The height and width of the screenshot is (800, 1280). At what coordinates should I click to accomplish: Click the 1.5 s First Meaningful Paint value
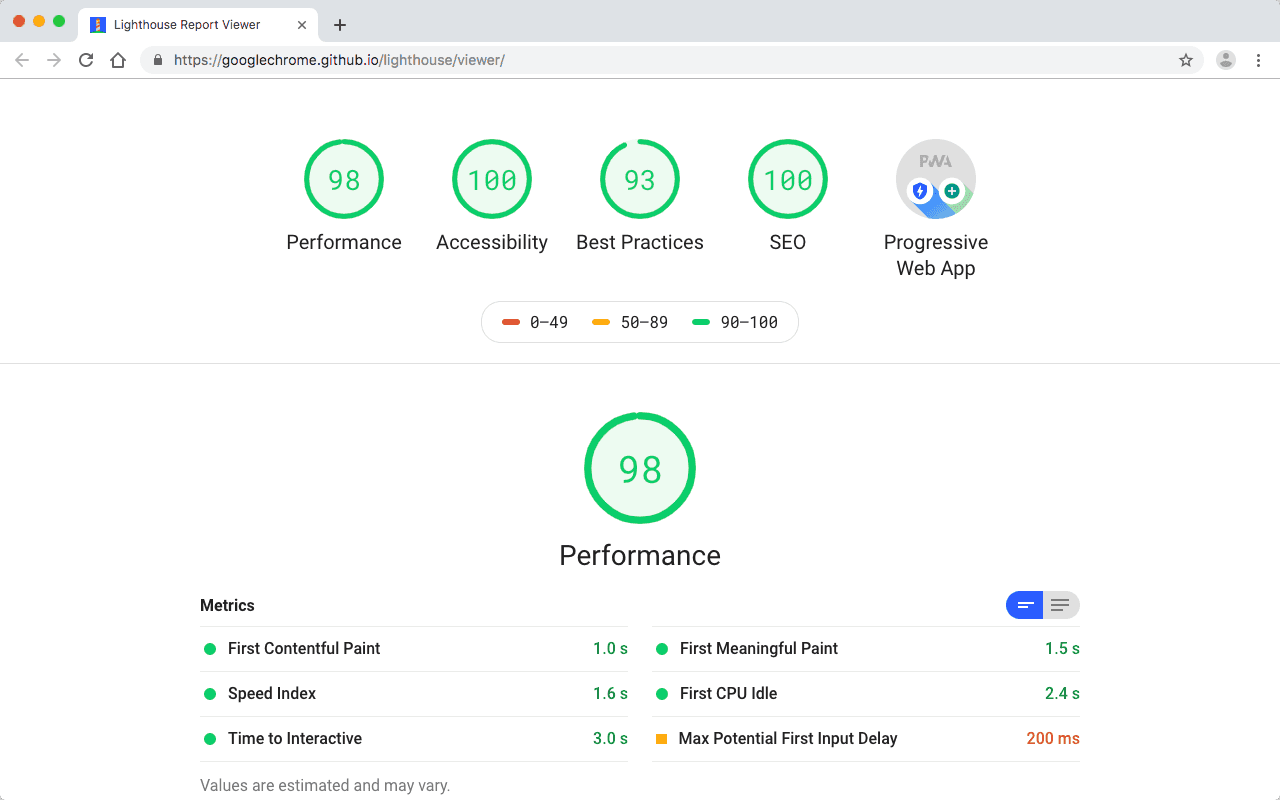tap(1062, 649)
